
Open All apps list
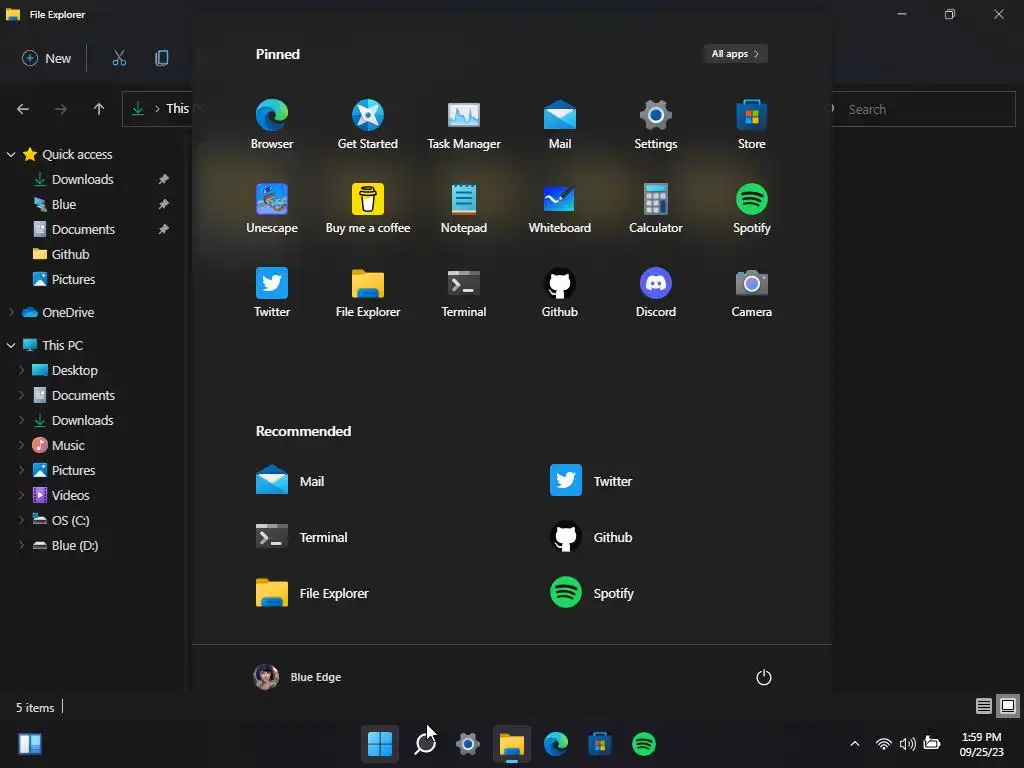(x=735, y=54)
